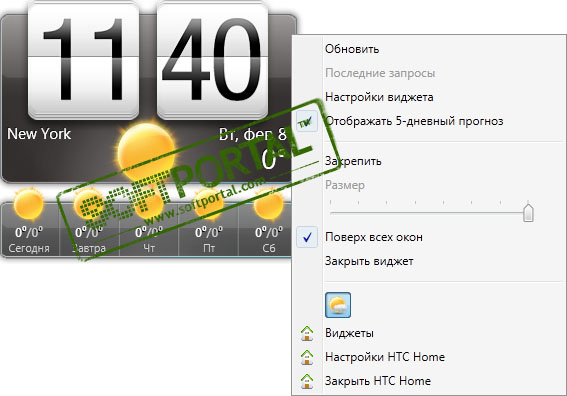Click the sun icon above Сегодня forecast
Screen dimensions: 567x396
tap(29, 204)
